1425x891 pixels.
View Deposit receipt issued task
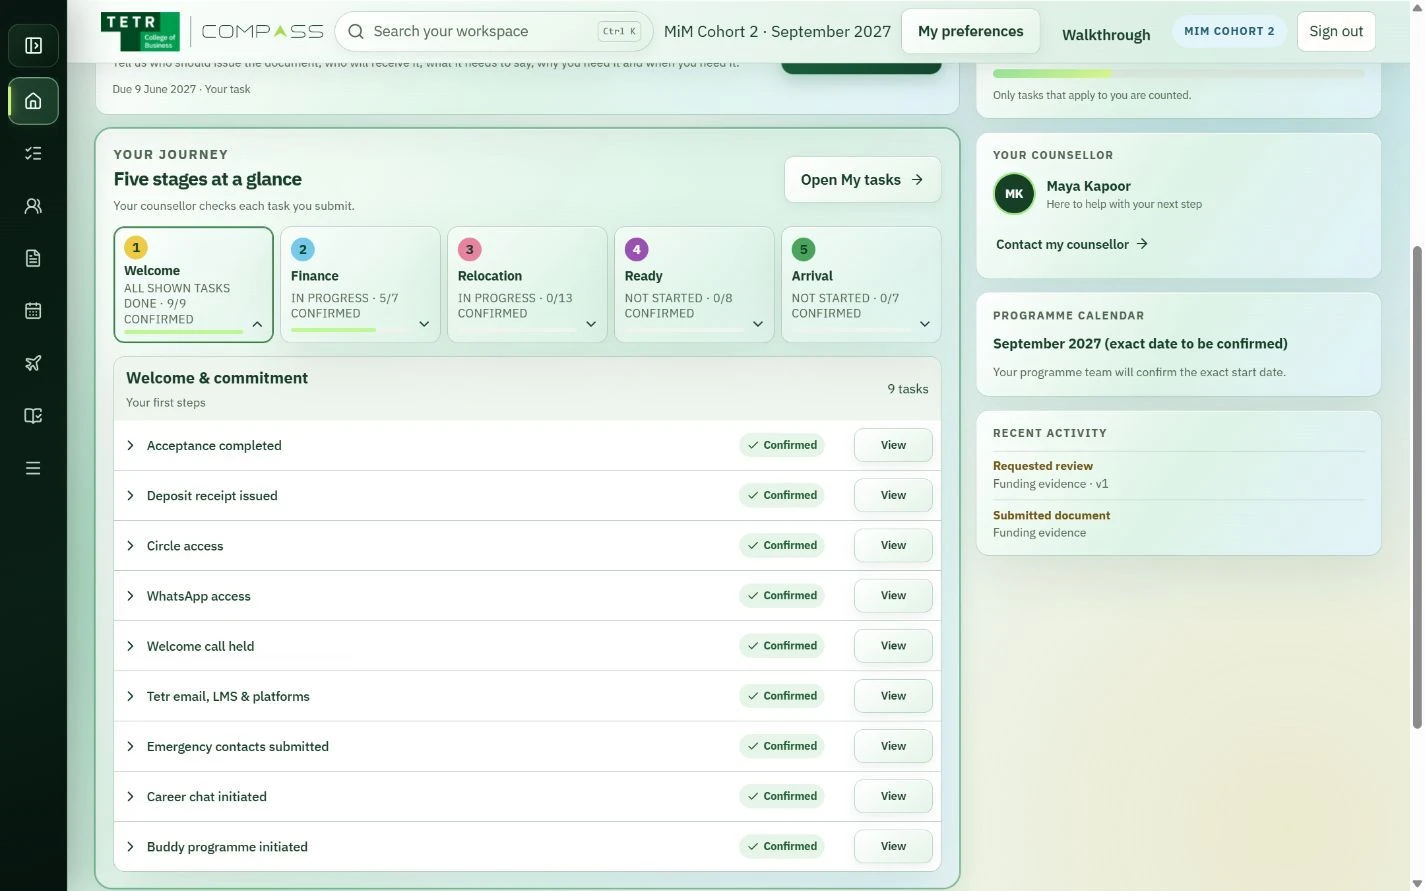click(893, 495)
